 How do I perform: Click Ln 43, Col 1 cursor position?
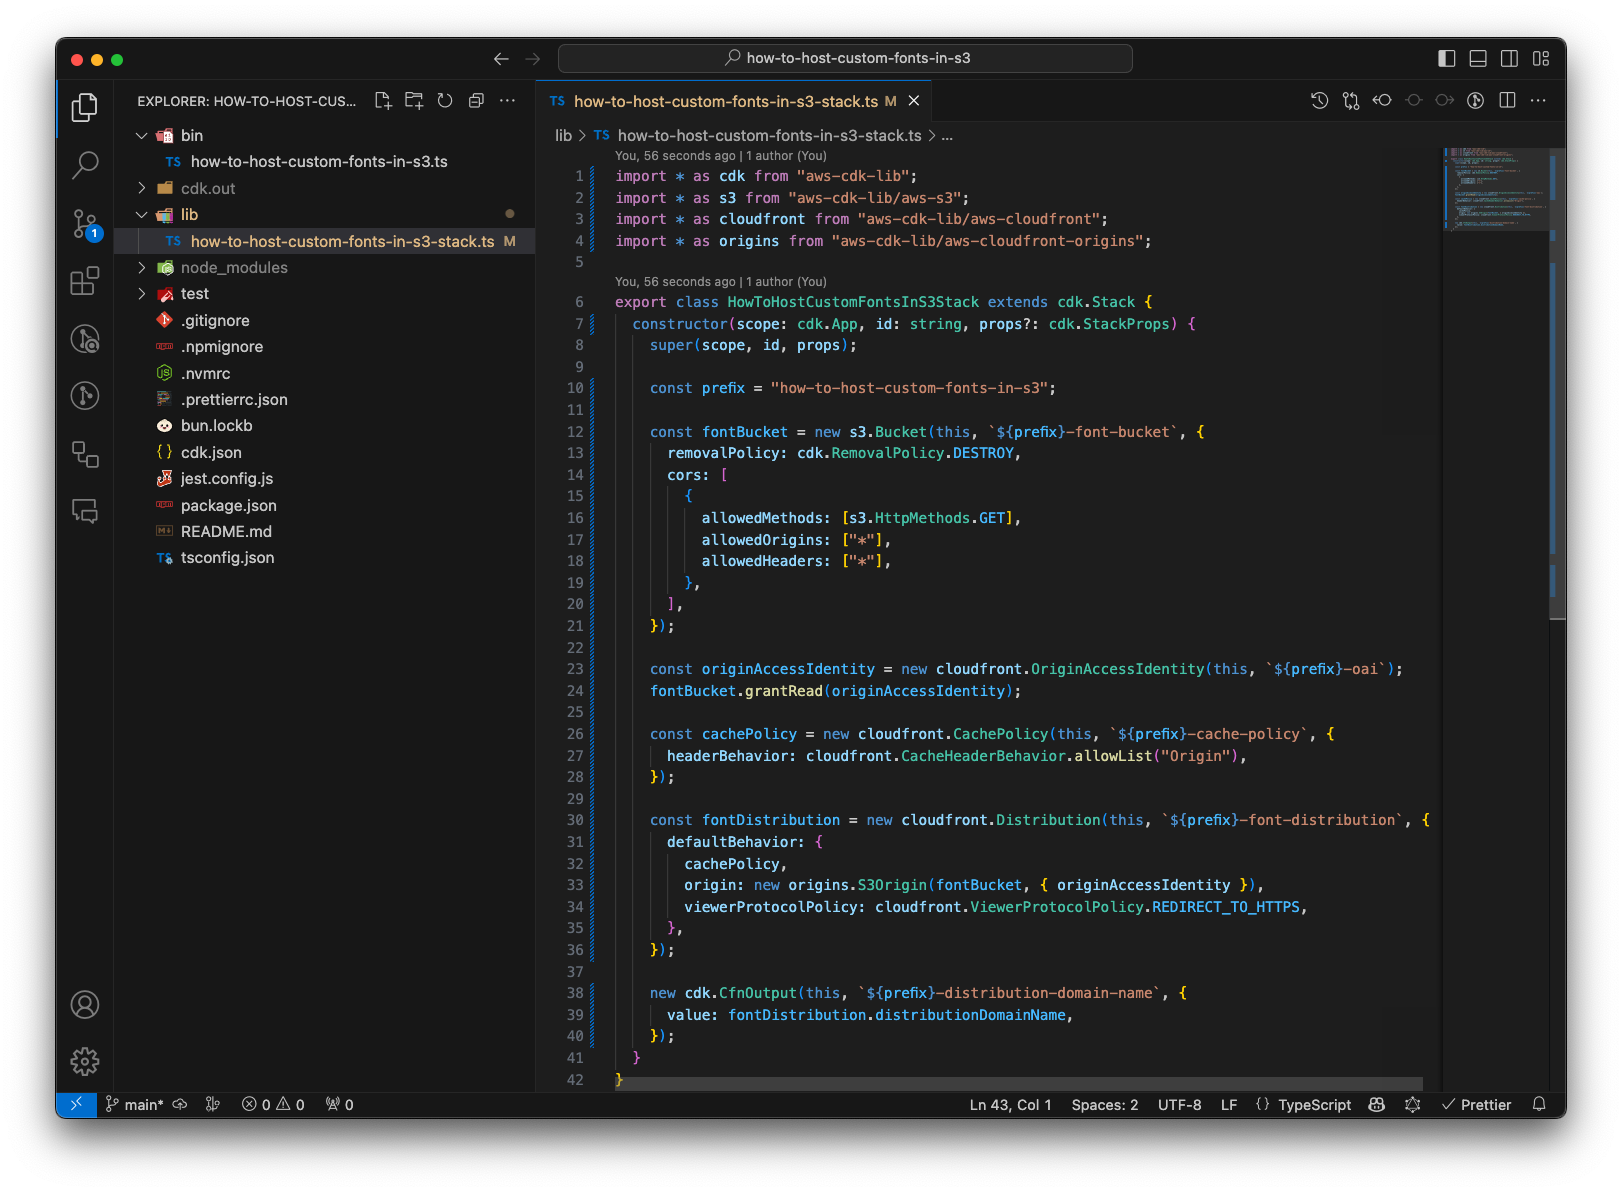pos(1010,1104)
